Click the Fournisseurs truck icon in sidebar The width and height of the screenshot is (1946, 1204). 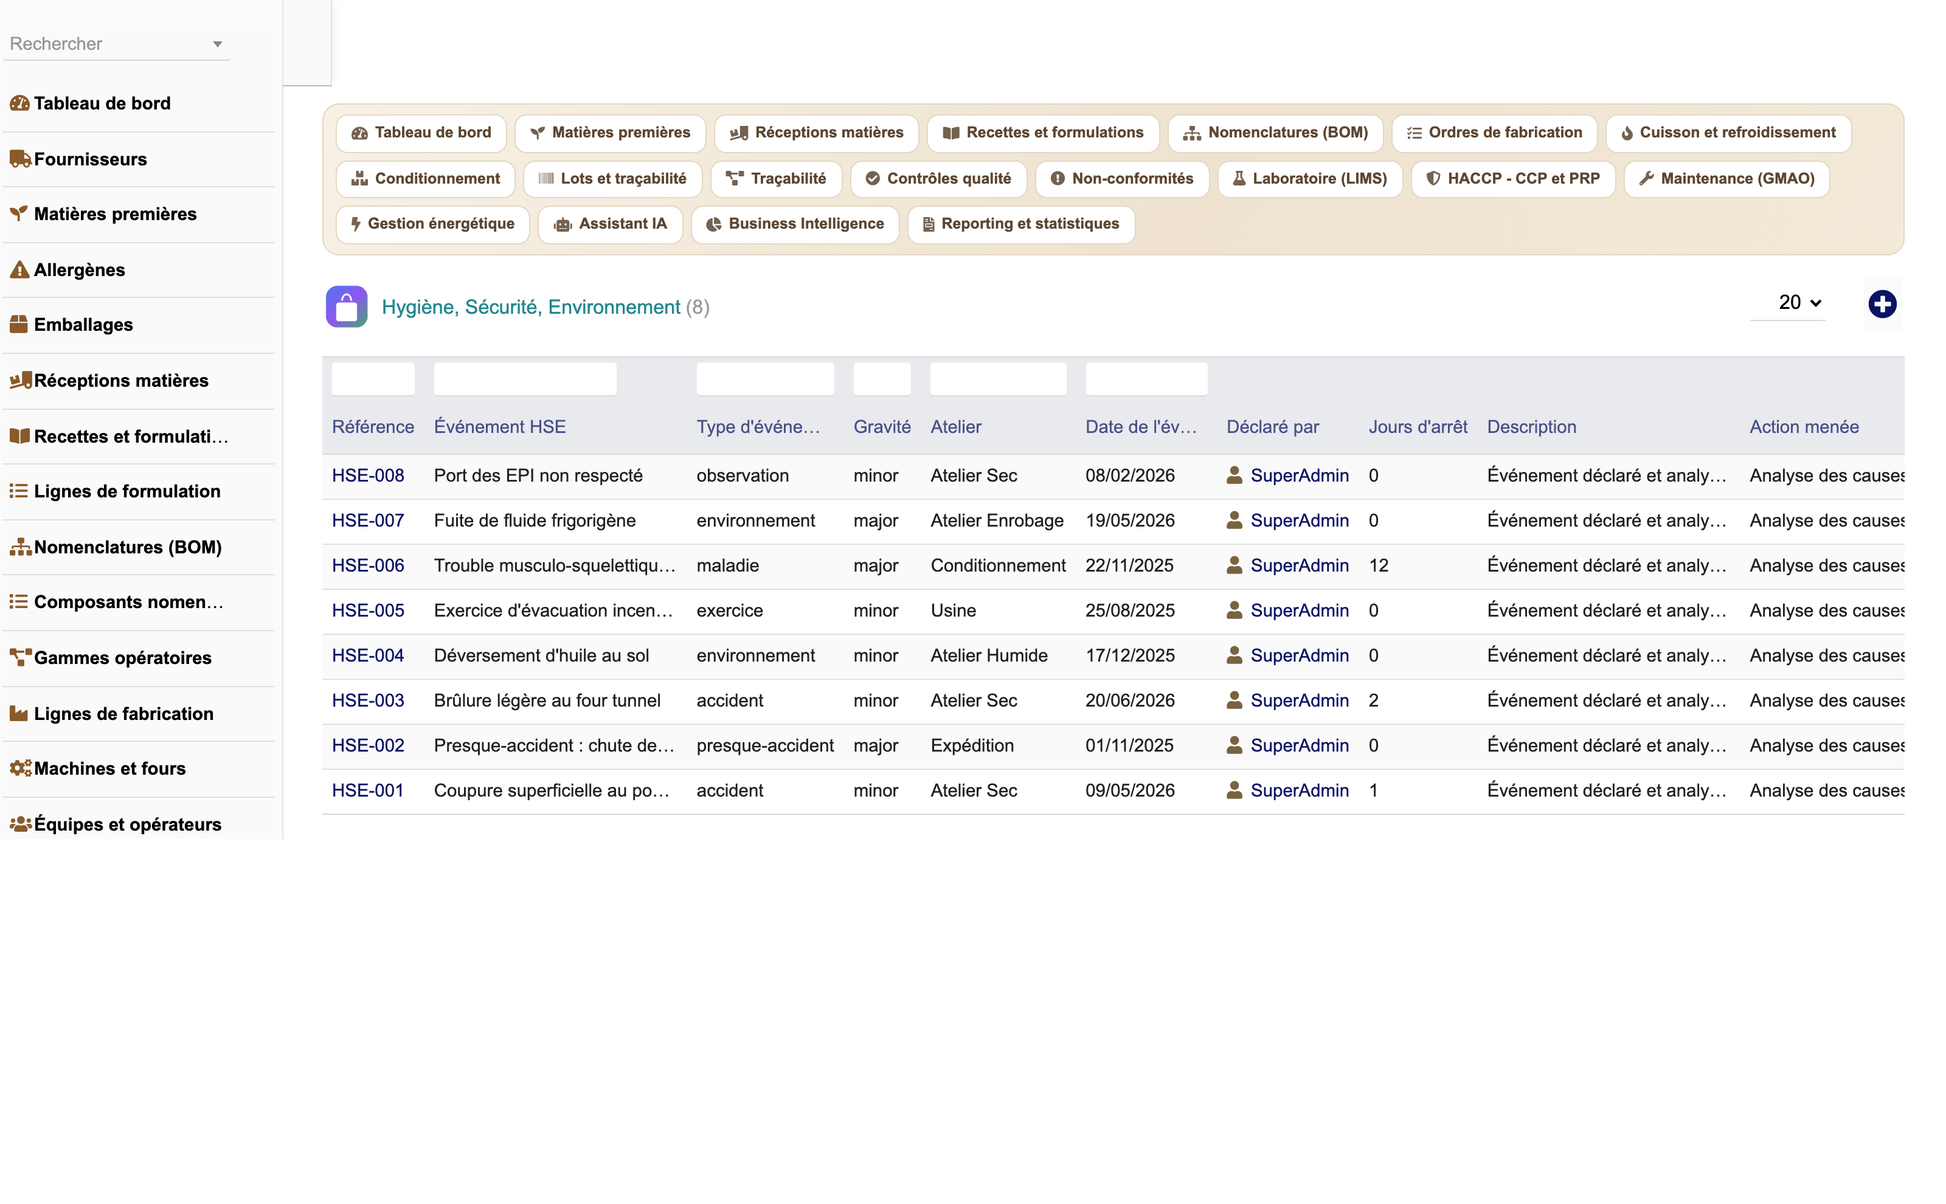pyautogui.click(x=19, y=159)
